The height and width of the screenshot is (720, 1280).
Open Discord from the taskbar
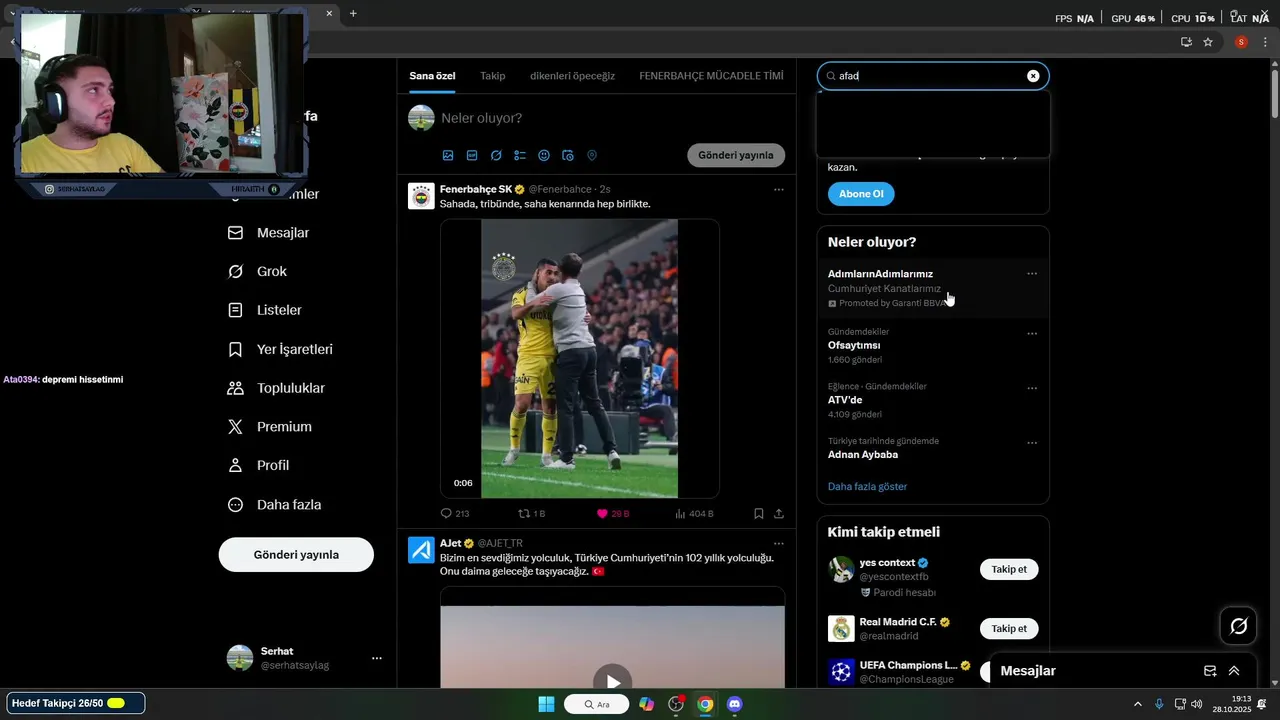[735, 704]
